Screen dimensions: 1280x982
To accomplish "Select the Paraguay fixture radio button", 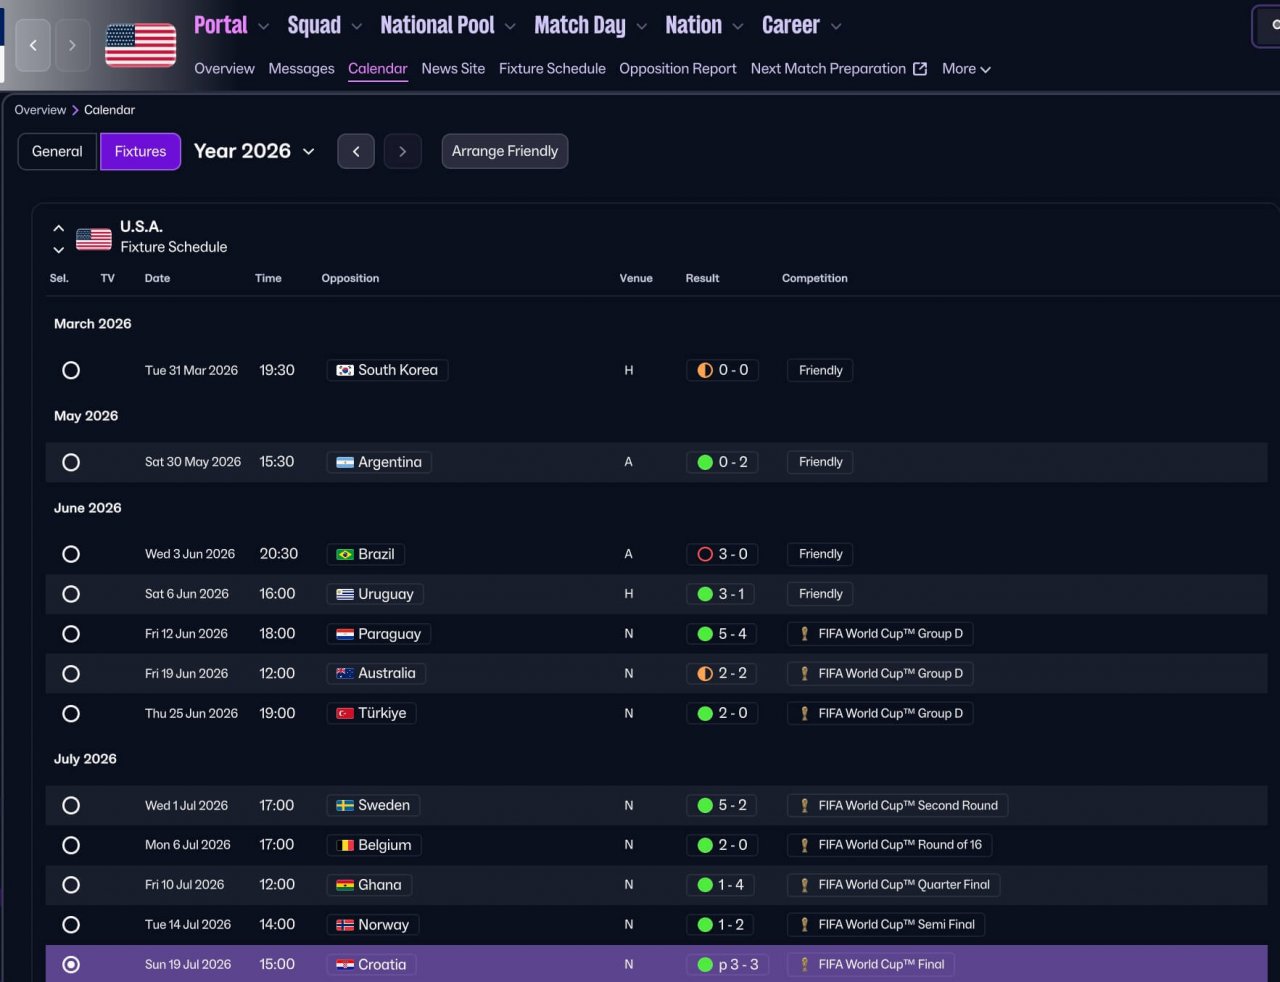I will [71, 634].
